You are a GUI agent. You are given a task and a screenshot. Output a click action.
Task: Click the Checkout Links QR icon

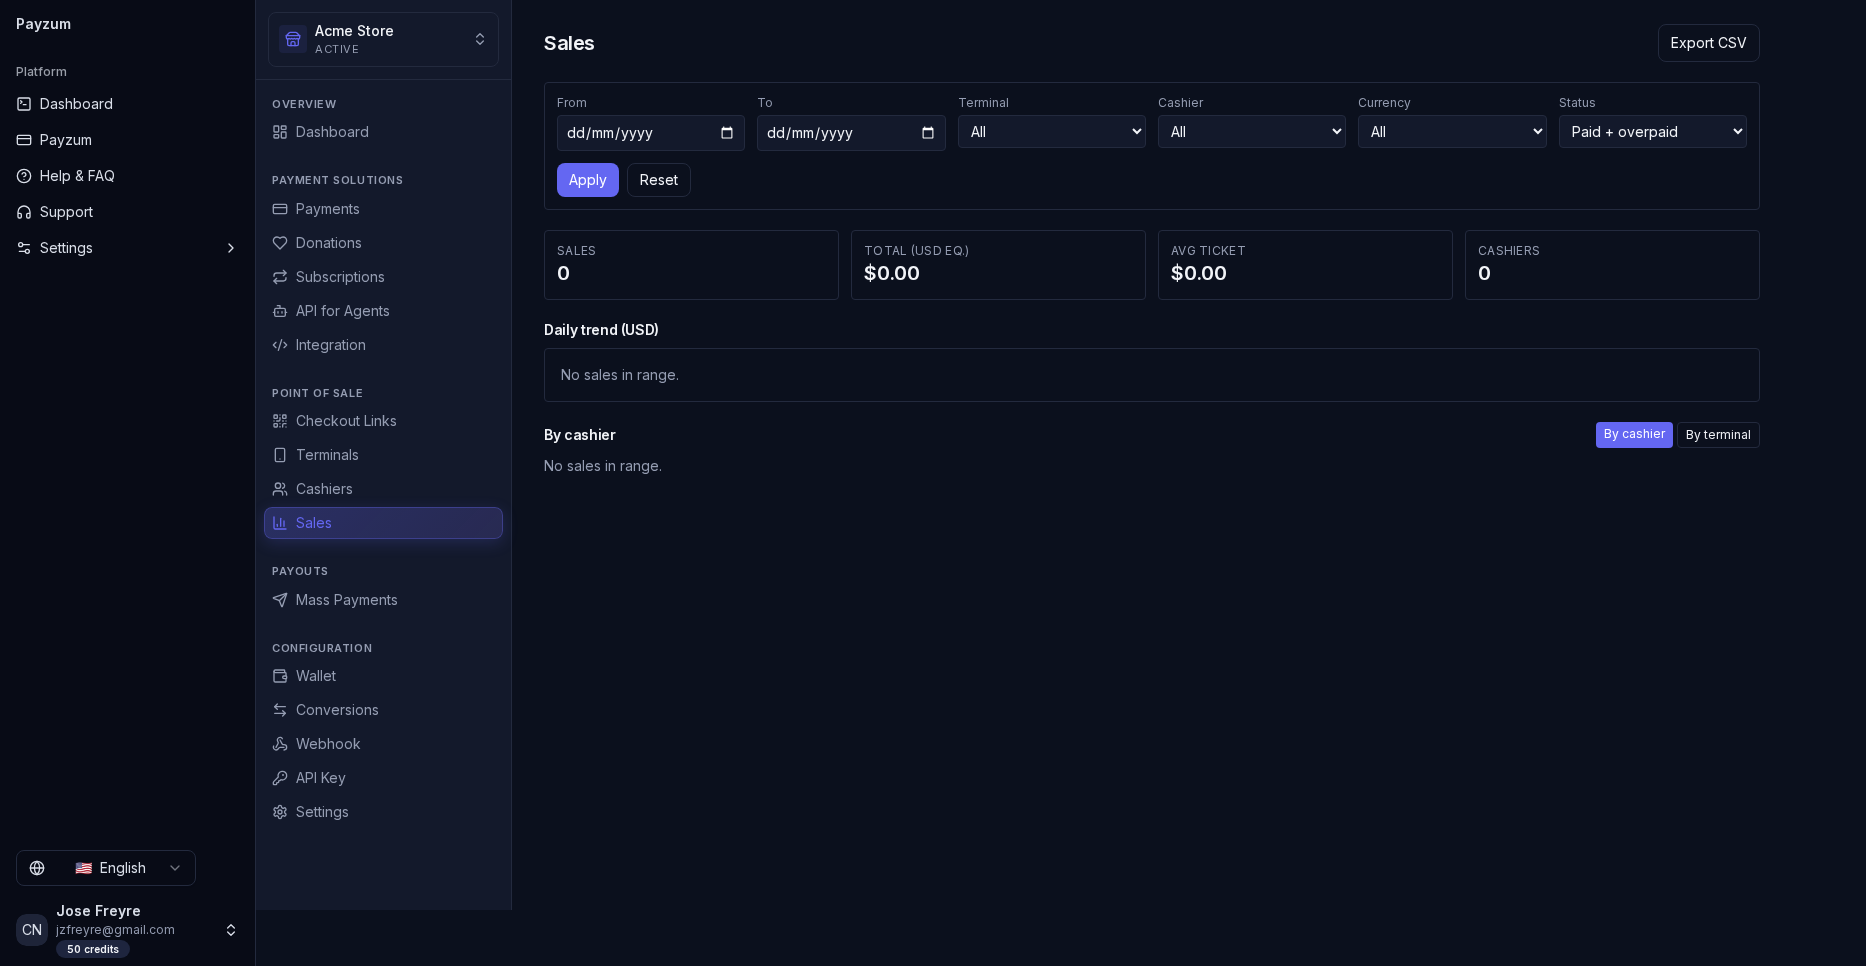click(x=280, y=421)
